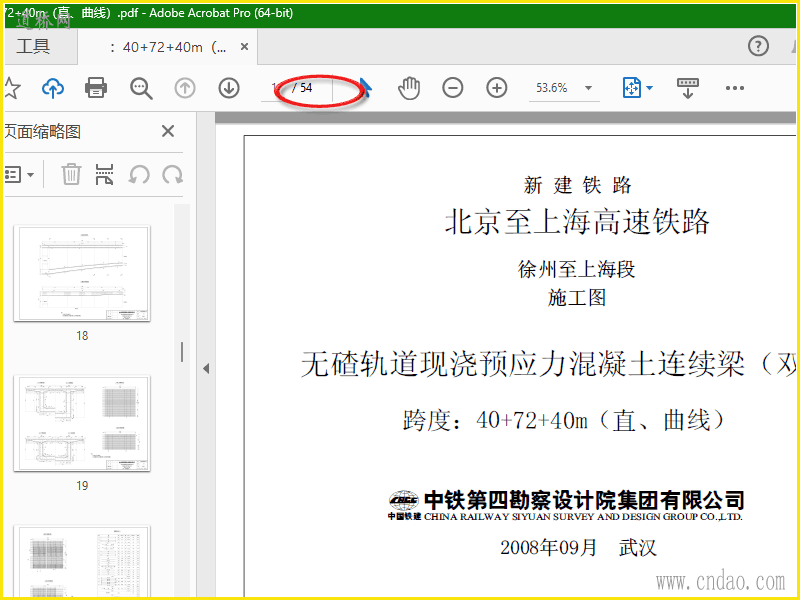The image size is (800, 600).
Task: Select page 19 thumbnail
Action: (x=82, y=423)
